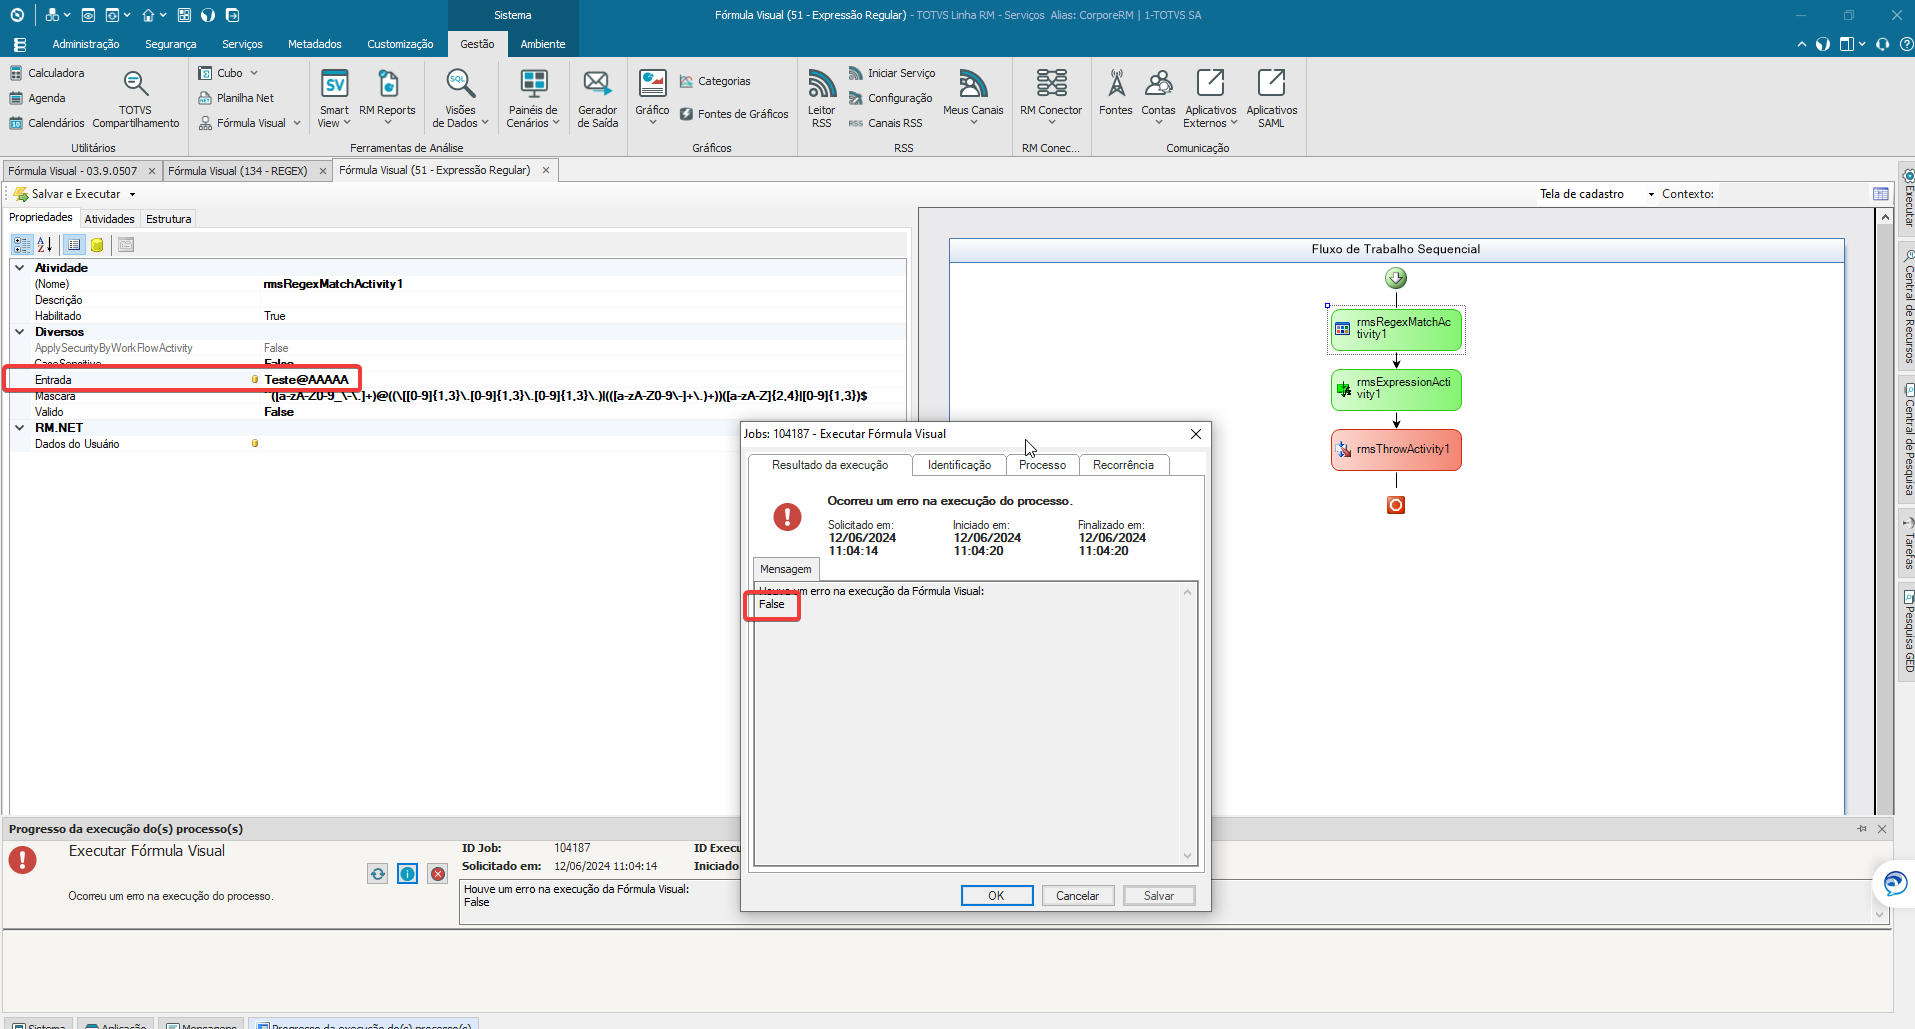Viewport: 1915px width, 1029px height.
Task: Switch to Customização ribbon tab
Action: pos(400,44)
